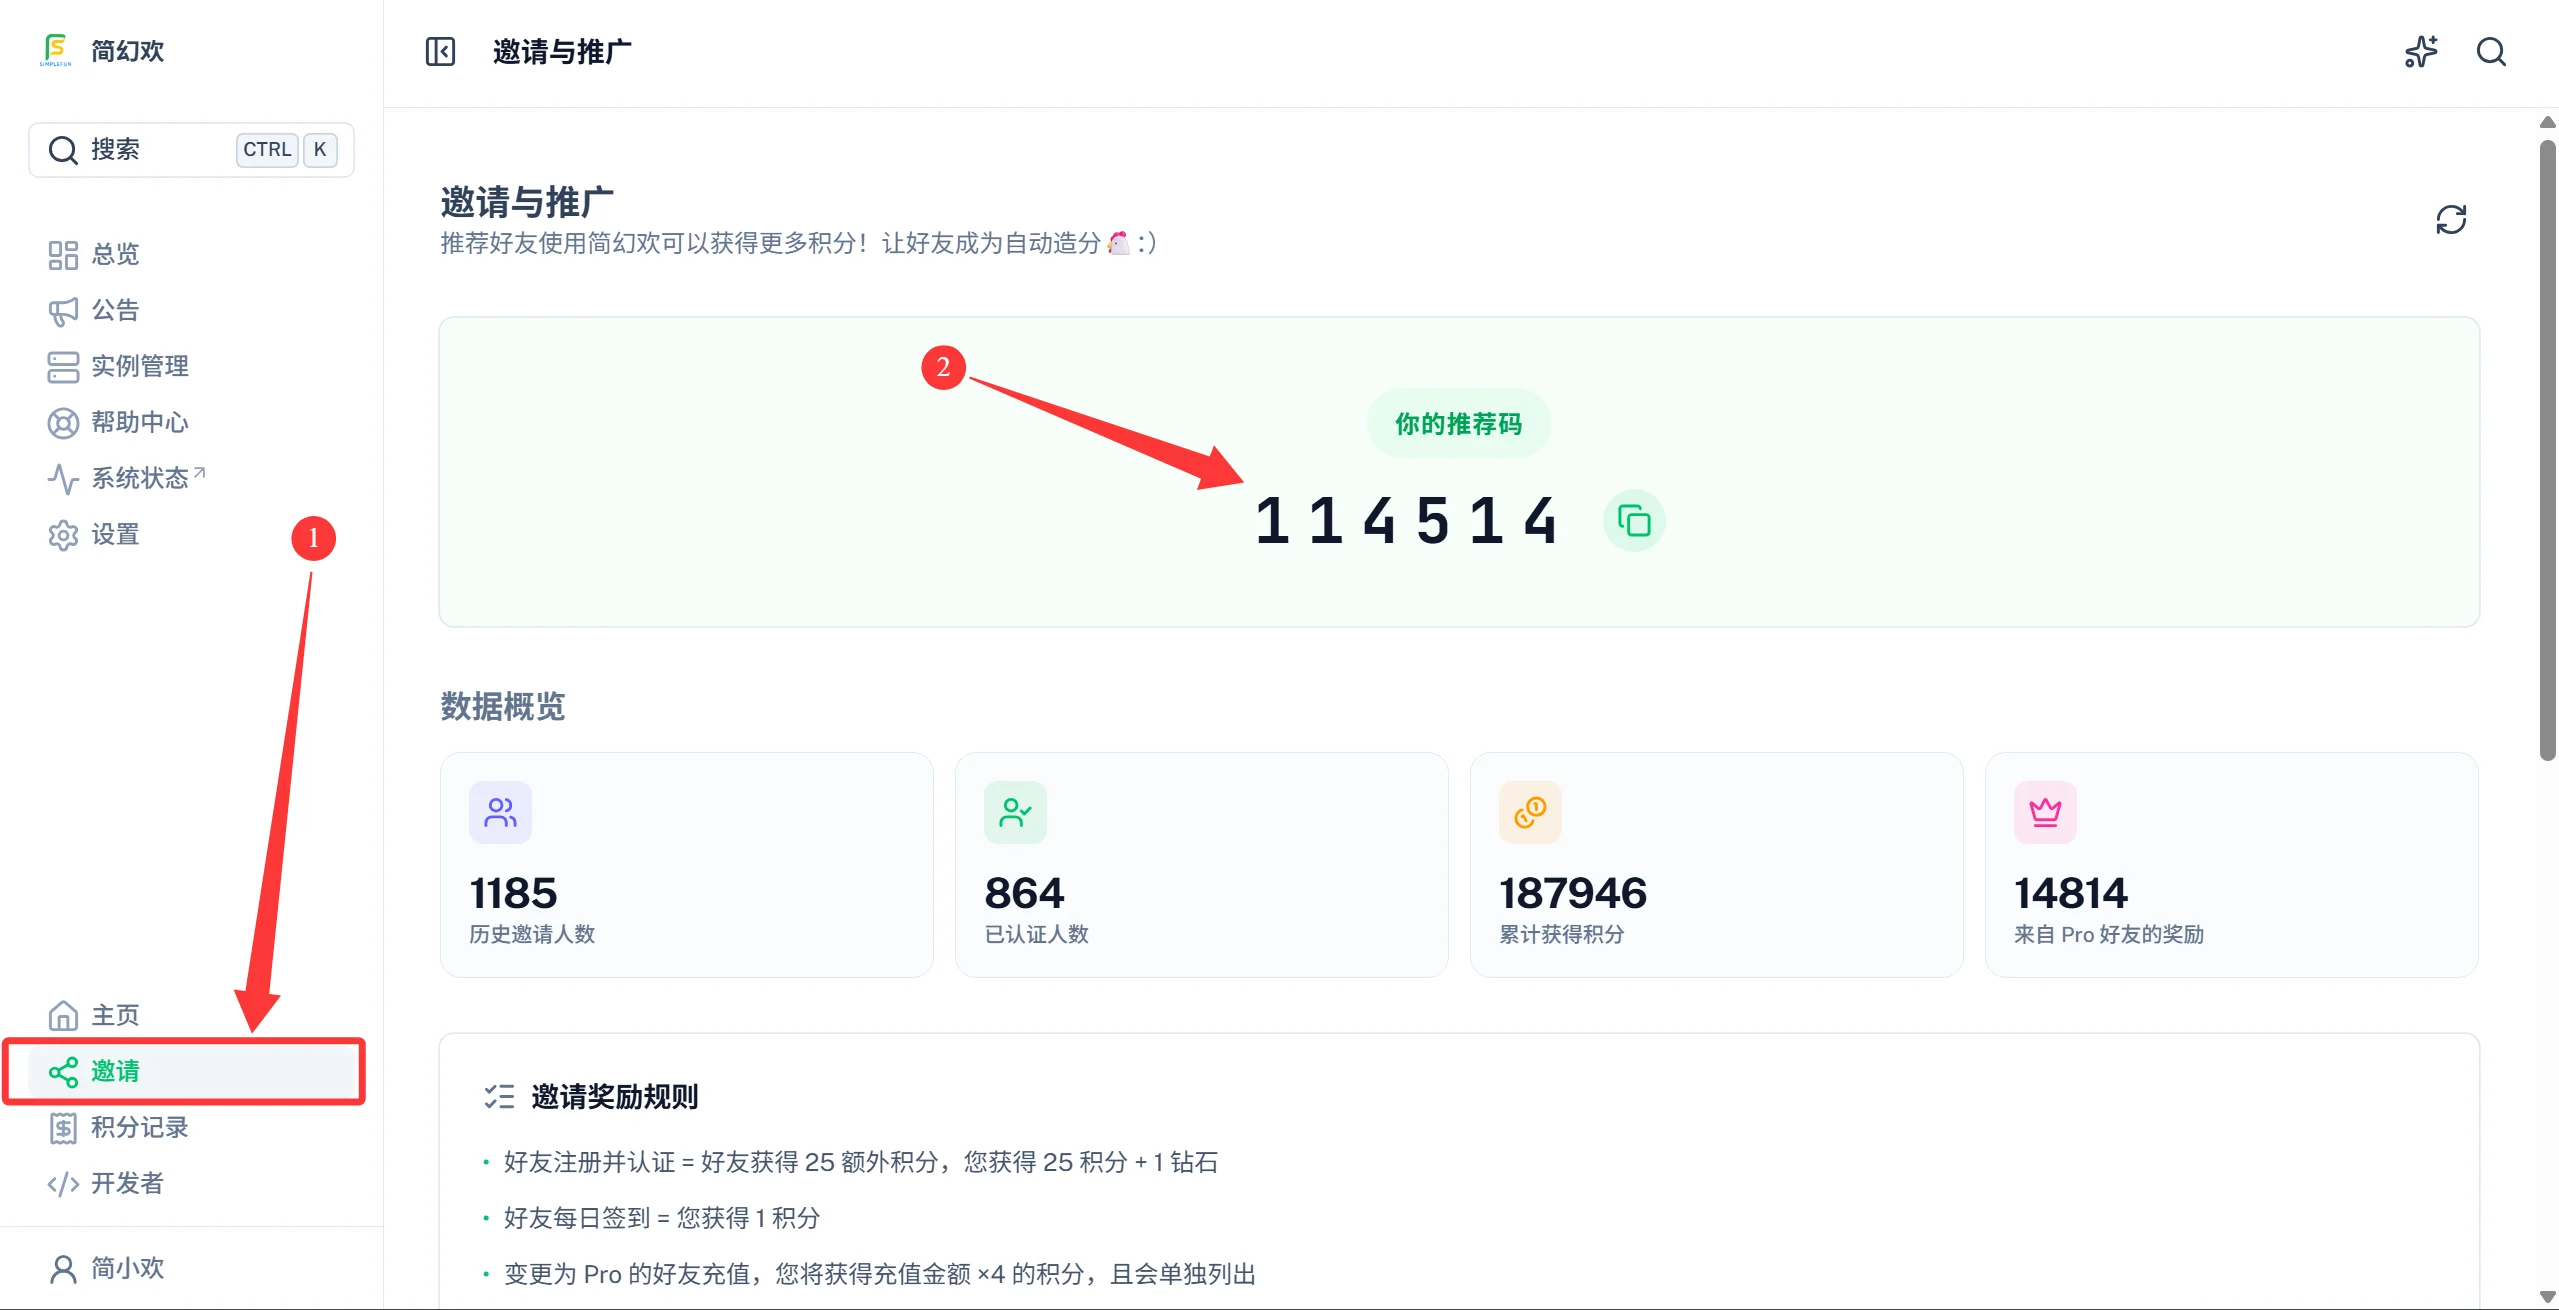Click the 历史邀请人数 people icon

click(x=500, y=812)
